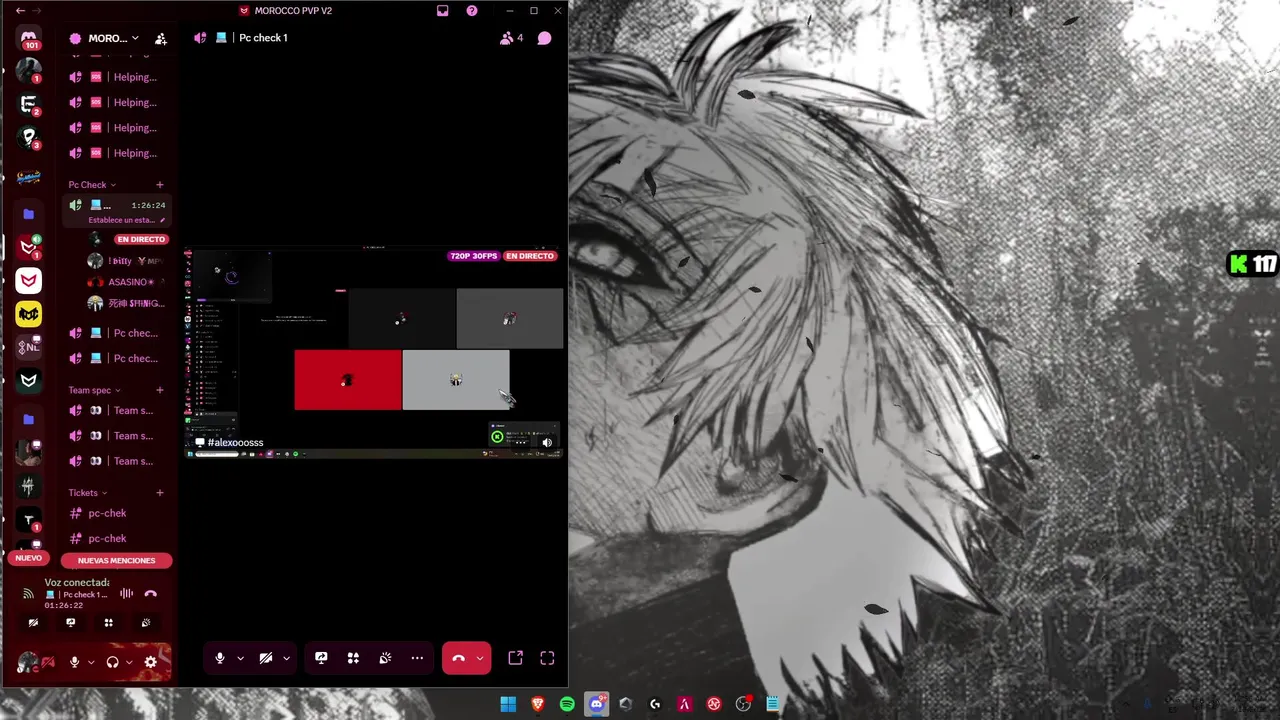Viewport: 1280px width, 720px height.
Task: Open input device arrow in user panel
Action: [x=91, y=662]
